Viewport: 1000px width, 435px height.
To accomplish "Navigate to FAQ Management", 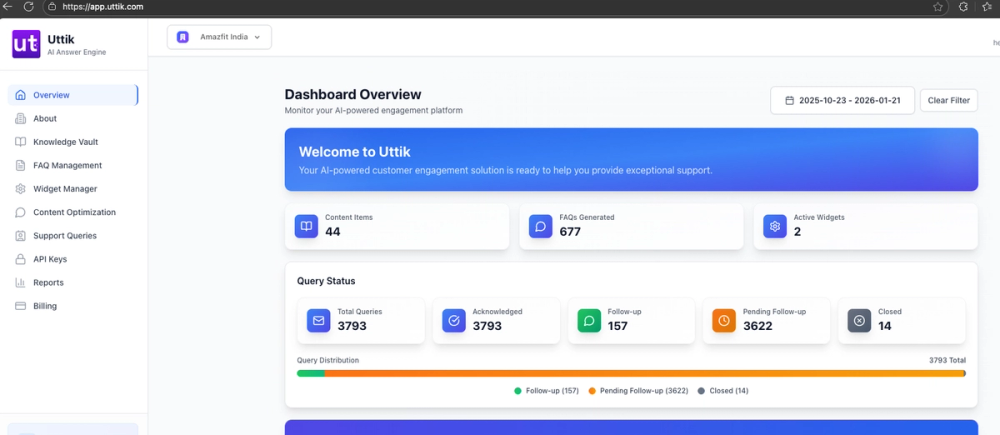I will click(73, 165).
